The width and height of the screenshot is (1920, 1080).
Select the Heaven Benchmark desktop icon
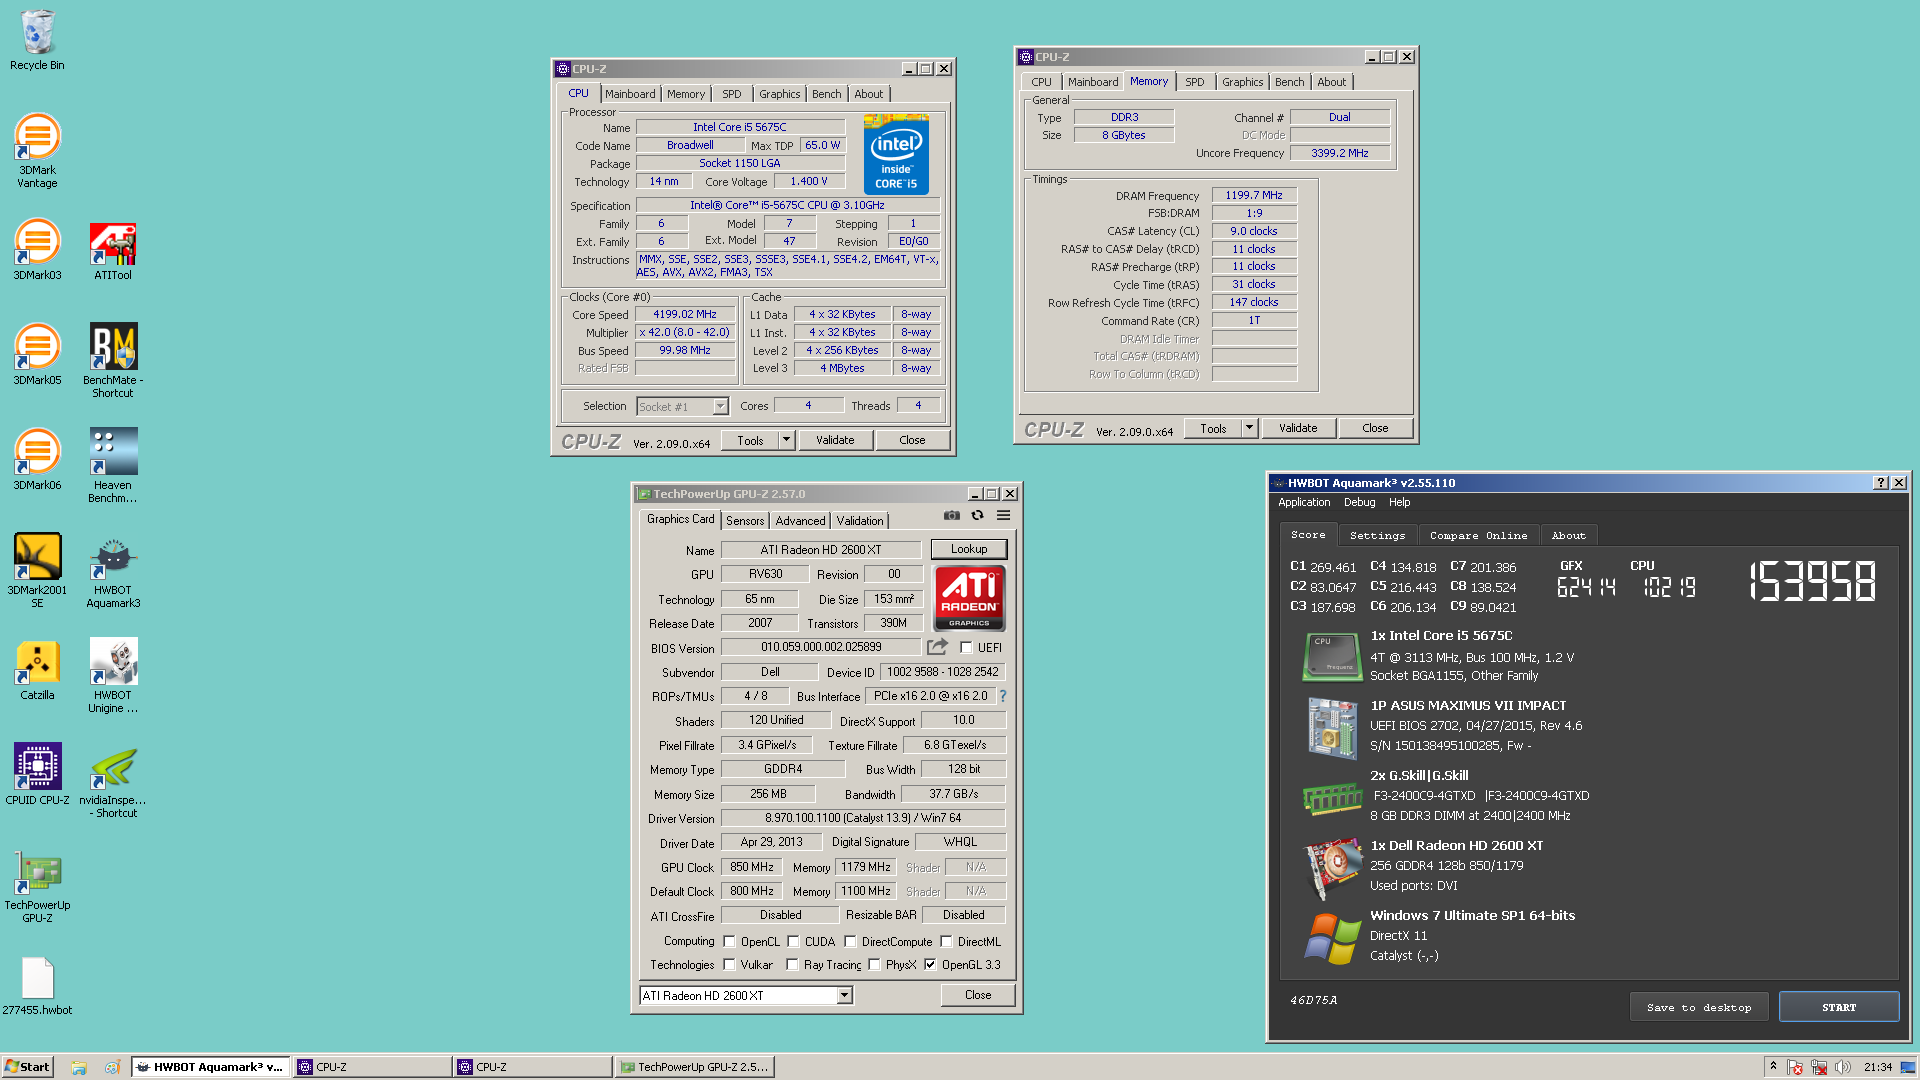113,465
